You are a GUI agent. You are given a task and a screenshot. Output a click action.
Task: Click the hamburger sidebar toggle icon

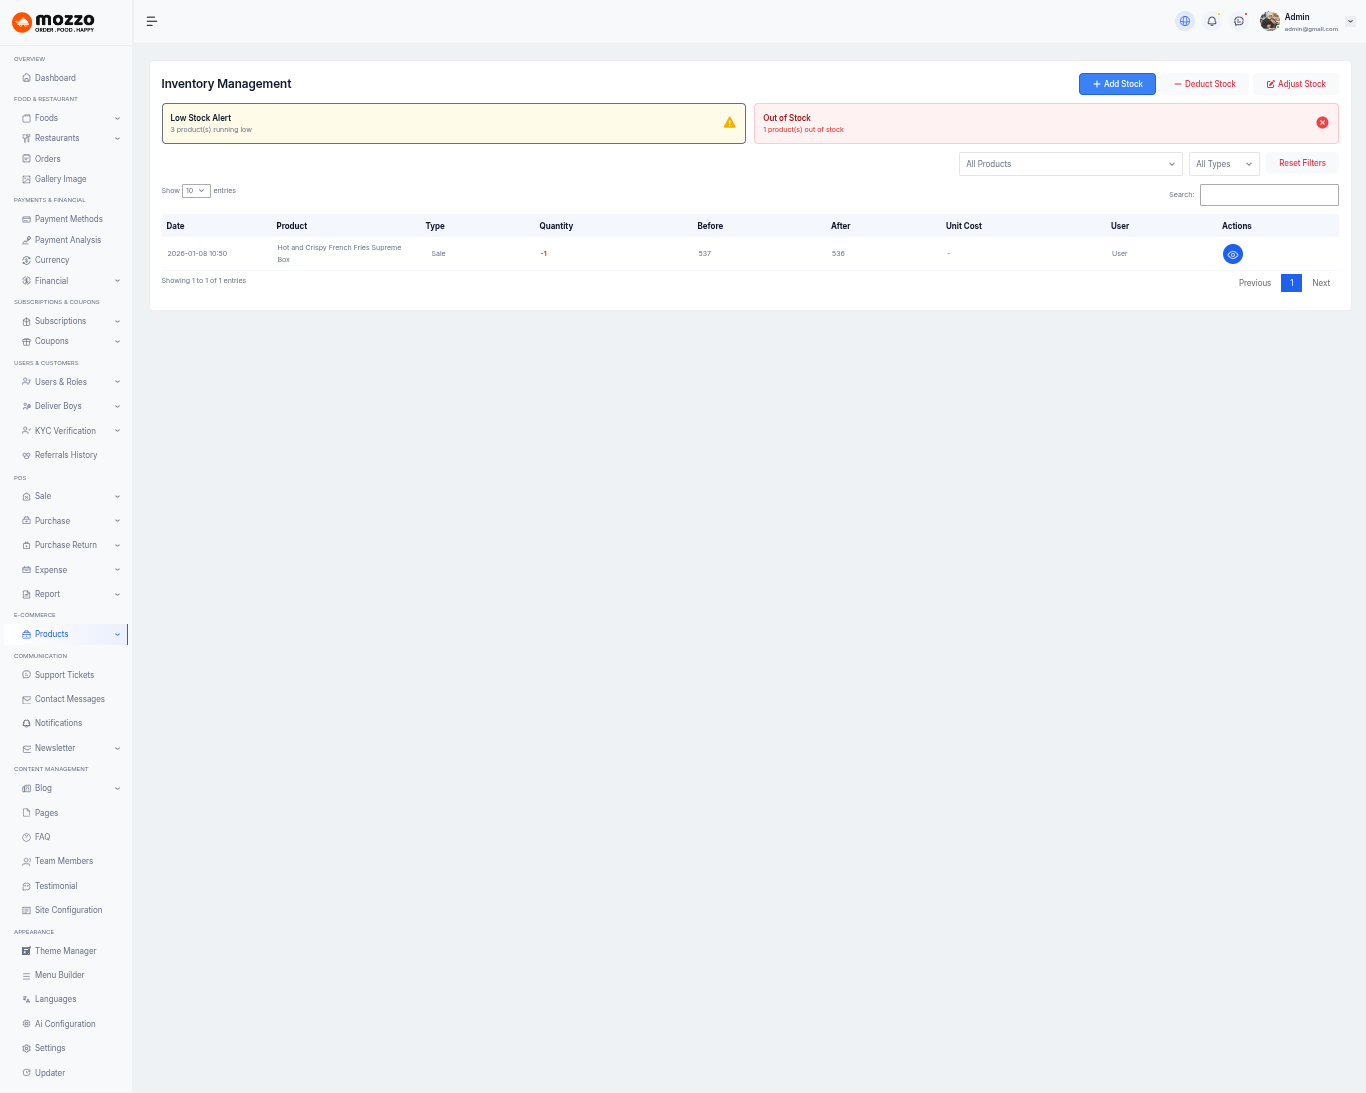pos(152,21)
